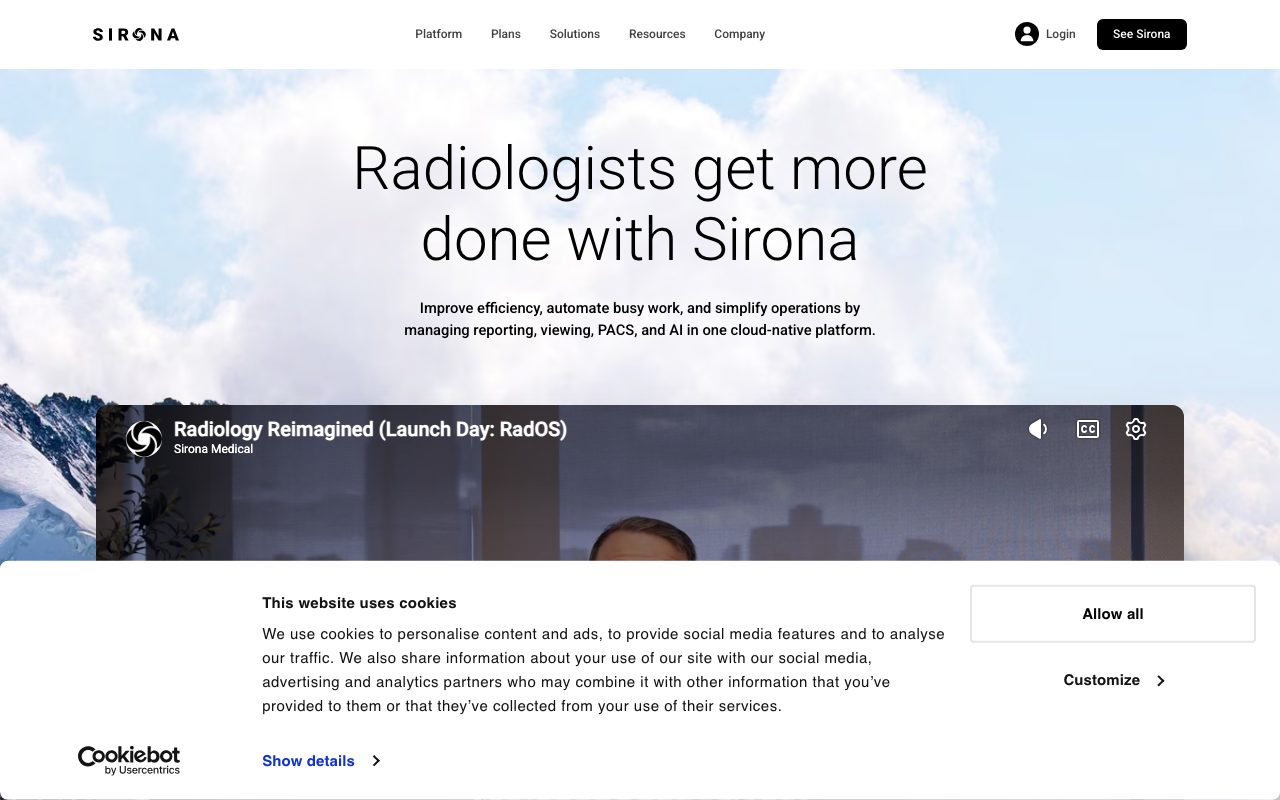
Task: Toggle closed captions on the video
Action: pos(1088,429)
